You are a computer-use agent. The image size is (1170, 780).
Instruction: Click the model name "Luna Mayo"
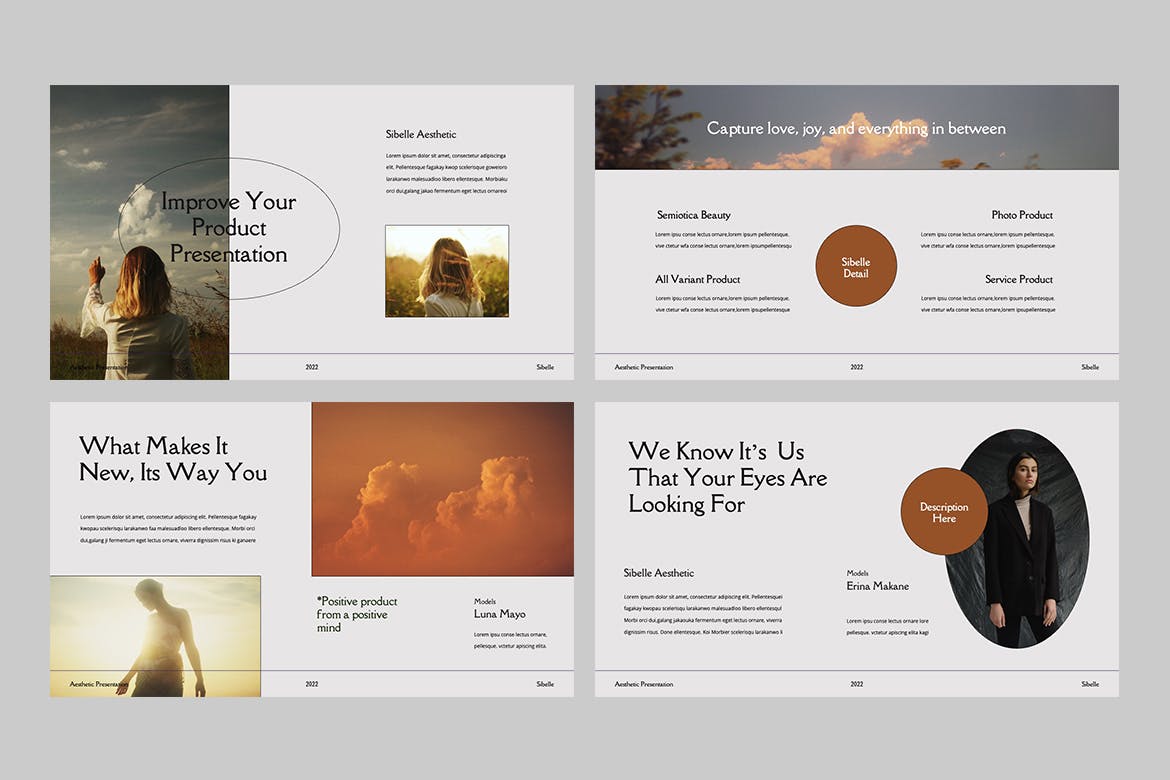click(499, 614)
